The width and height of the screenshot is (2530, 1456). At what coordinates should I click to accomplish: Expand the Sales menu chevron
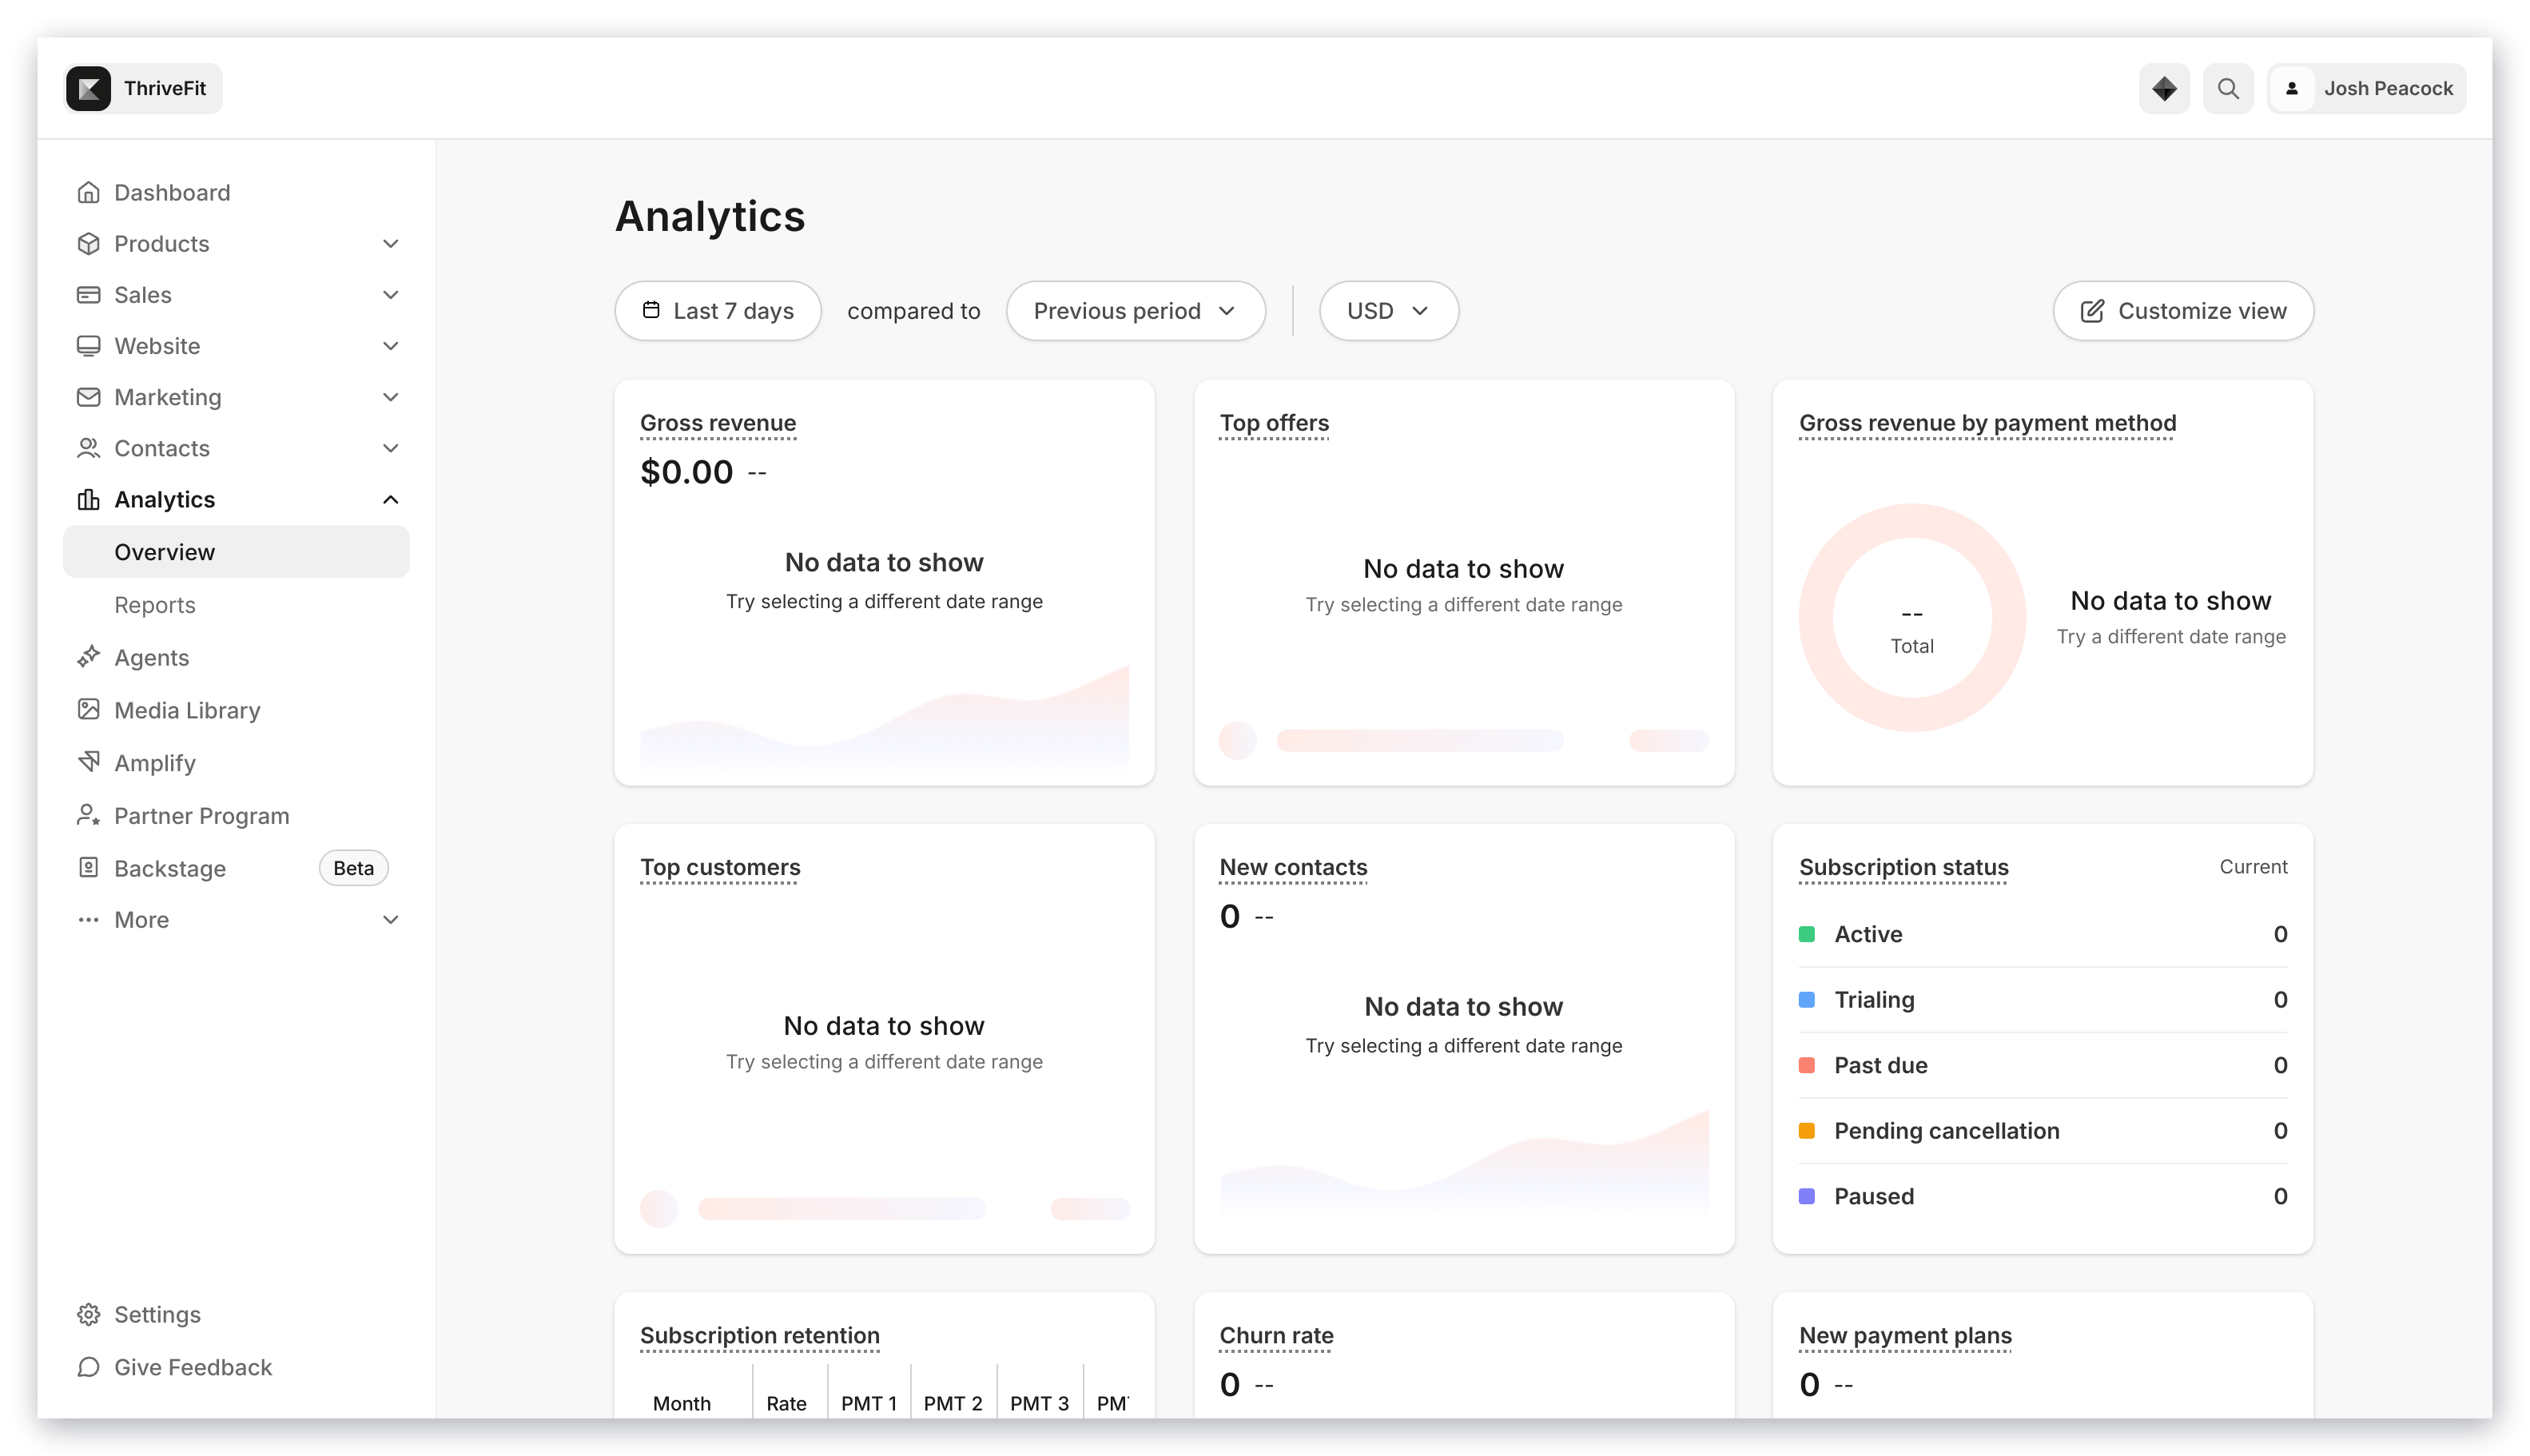(391, 294)
